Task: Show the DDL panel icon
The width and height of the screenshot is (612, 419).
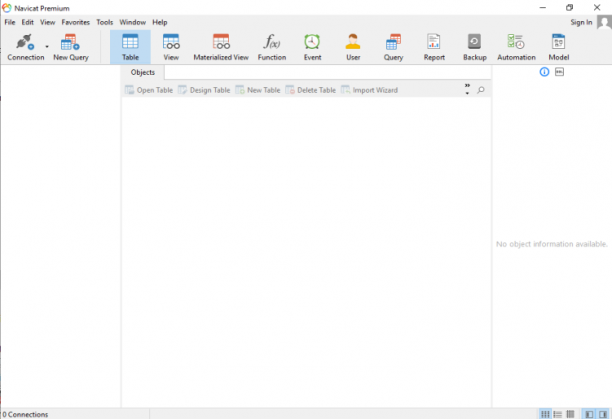Action: tap(559, 72)
